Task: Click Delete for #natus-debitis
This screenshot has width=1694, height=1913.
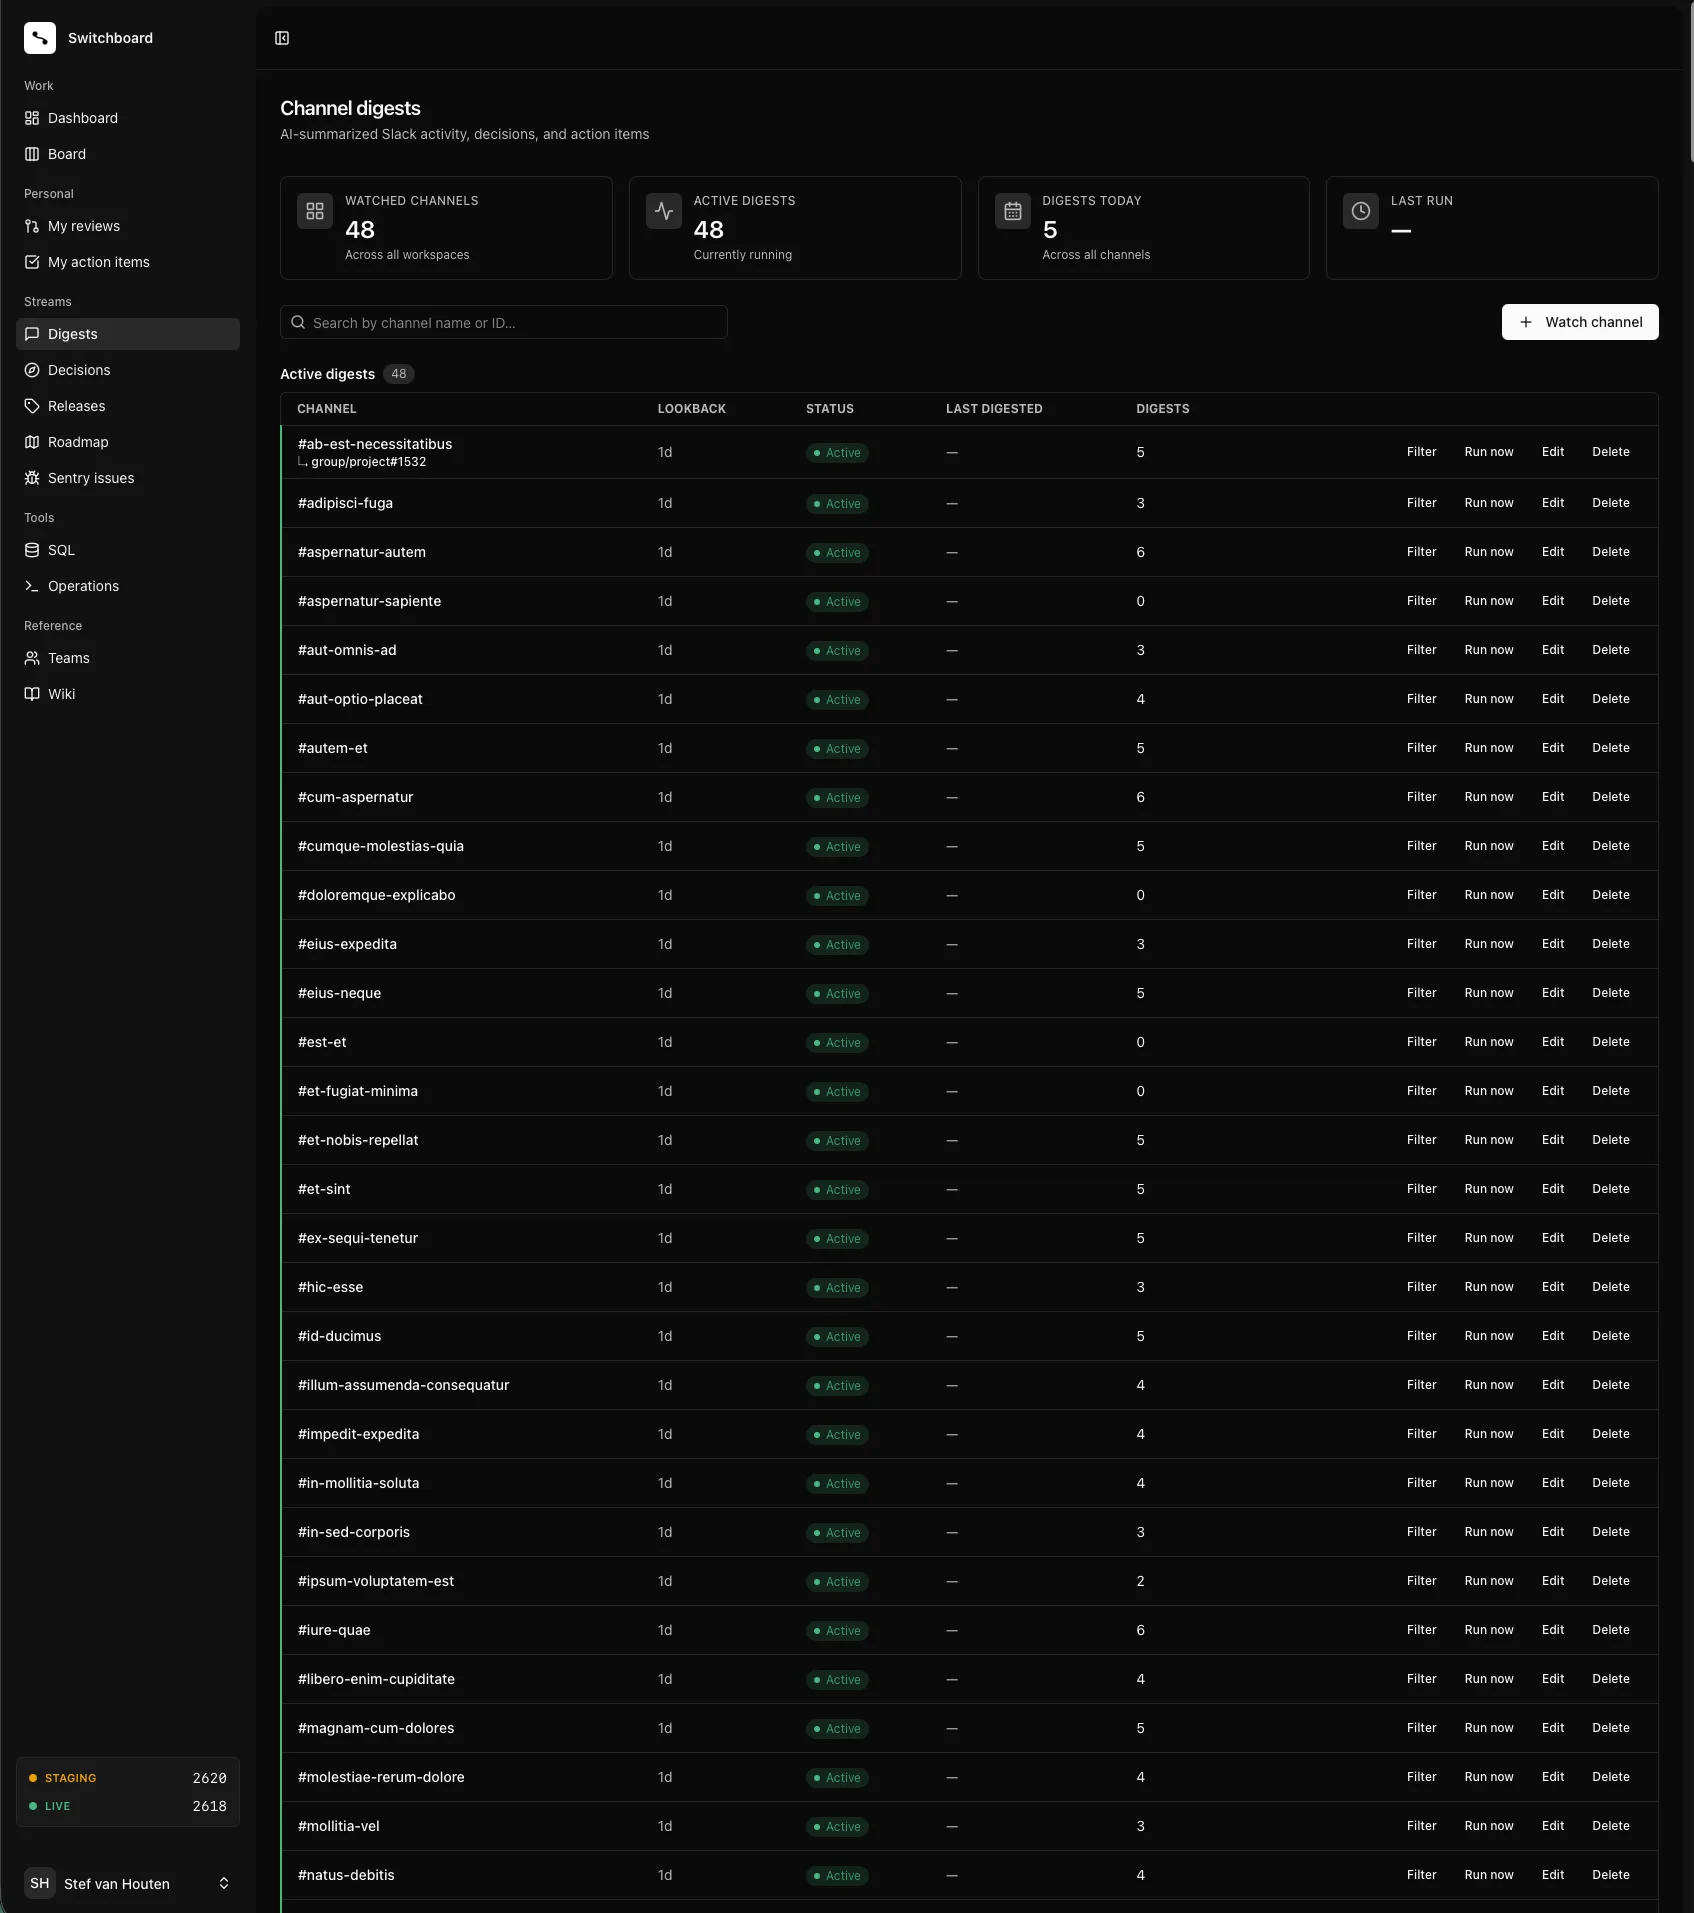Action: [1611, 1875]
